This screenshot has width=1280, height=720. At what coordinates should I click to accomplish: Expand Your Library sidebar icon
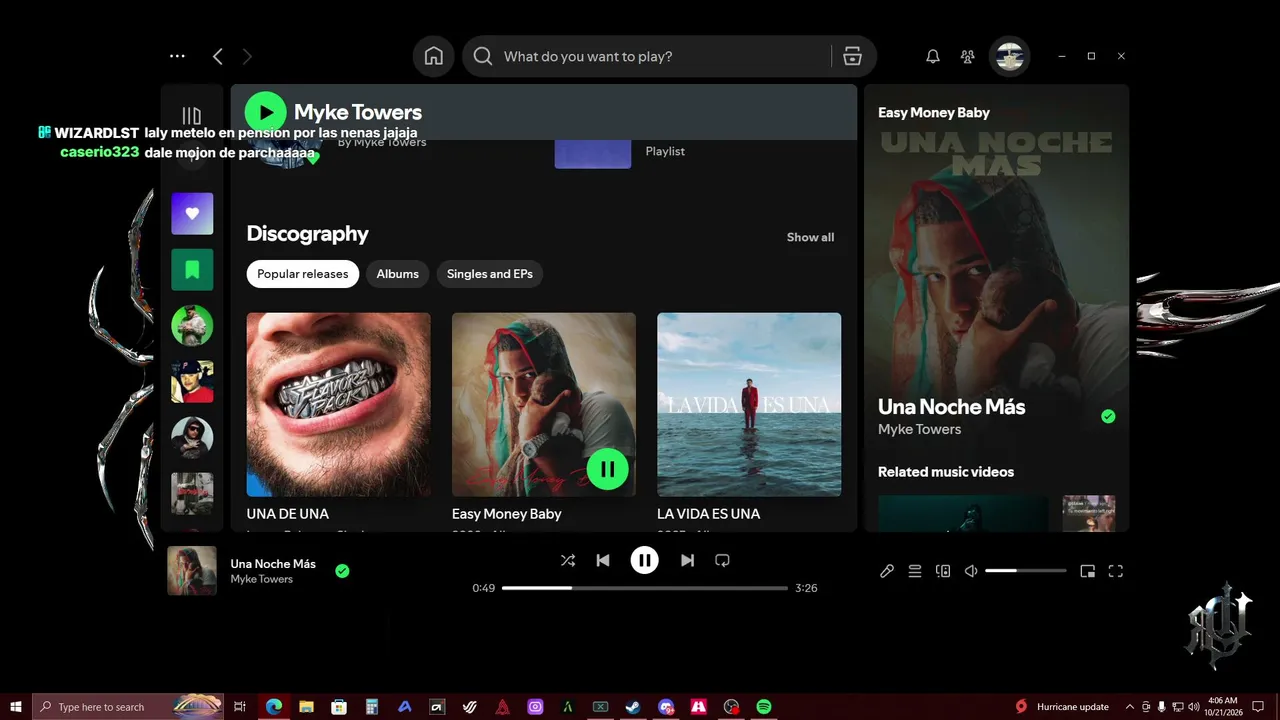click(192, 116)
